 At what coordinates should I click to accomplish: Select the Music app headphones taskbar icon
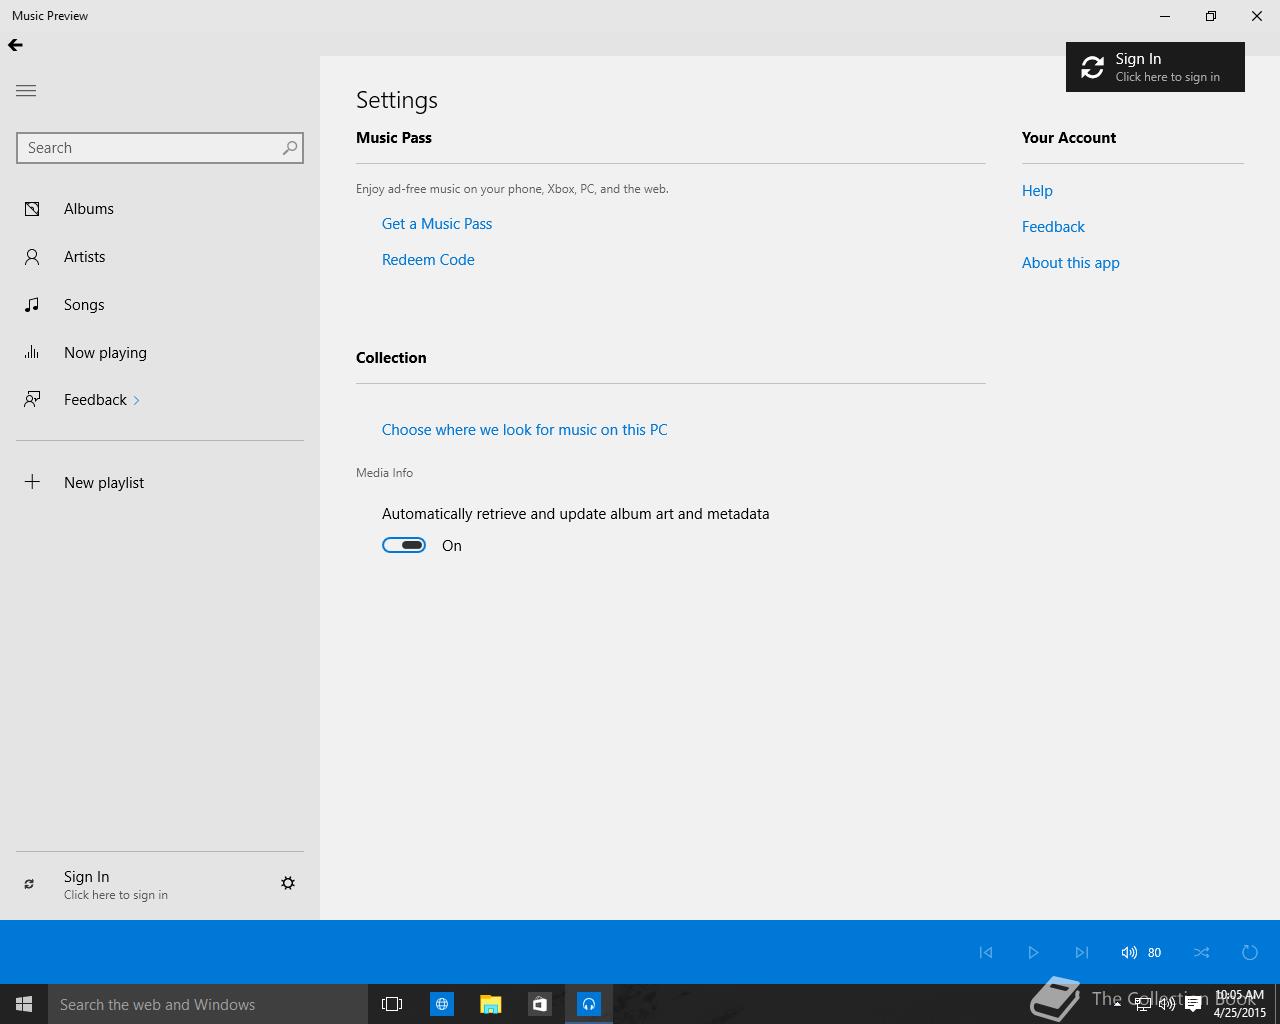point(588,1004)
